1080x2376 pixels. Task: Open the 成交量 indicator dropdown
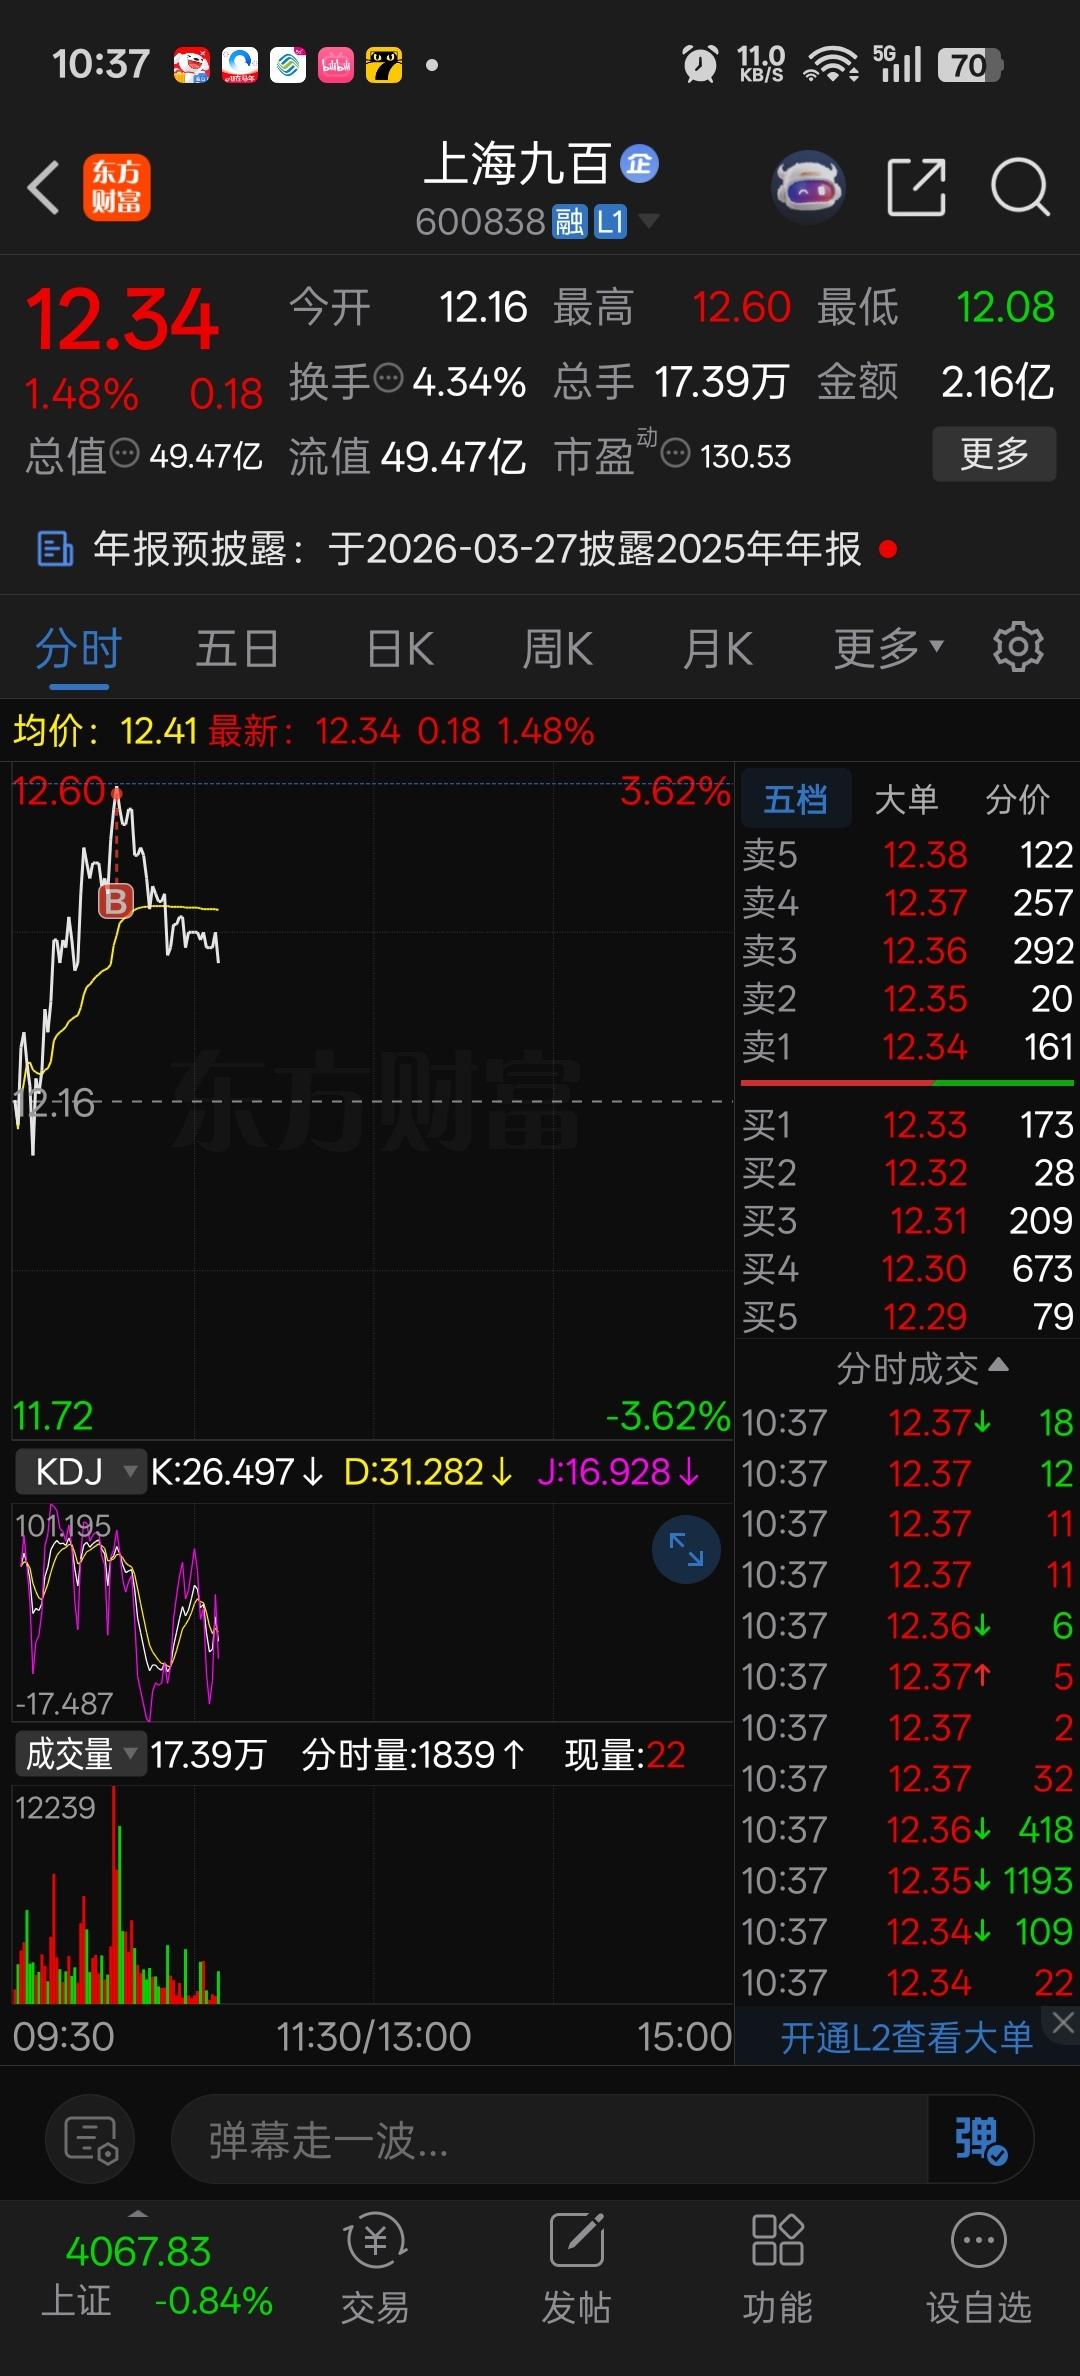tap(81, 1754)
